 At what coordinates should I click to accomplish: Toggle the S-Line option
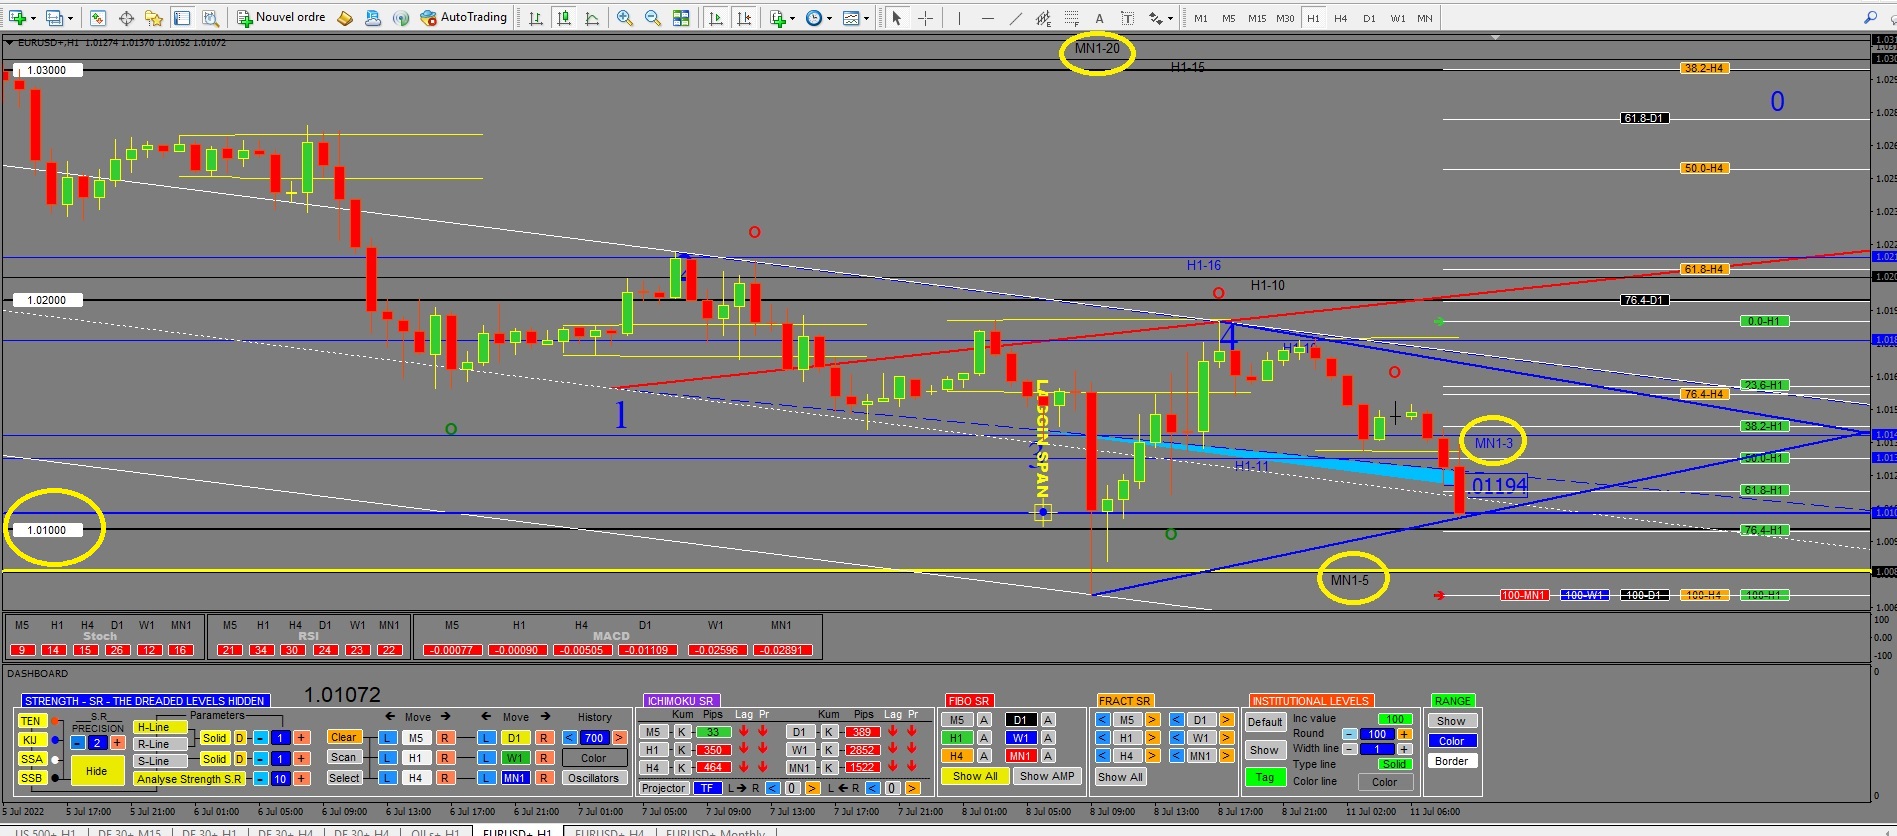tap(159, 761)
